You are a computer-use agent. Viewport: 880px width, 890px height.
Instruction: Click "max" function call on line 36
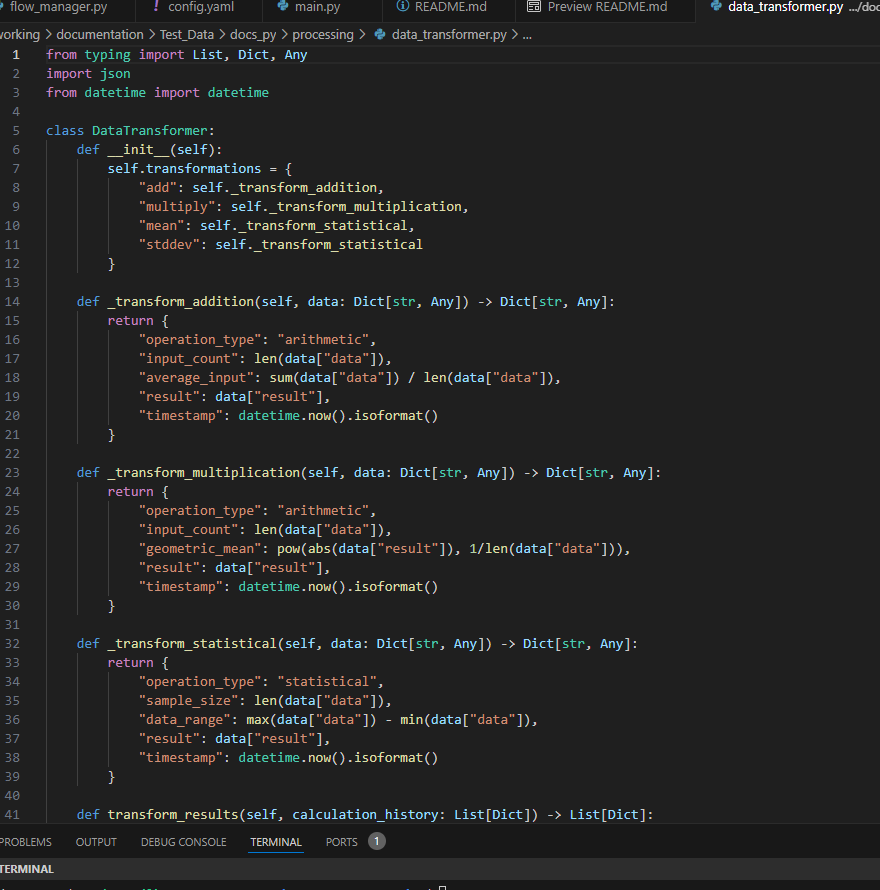point(258,719)
